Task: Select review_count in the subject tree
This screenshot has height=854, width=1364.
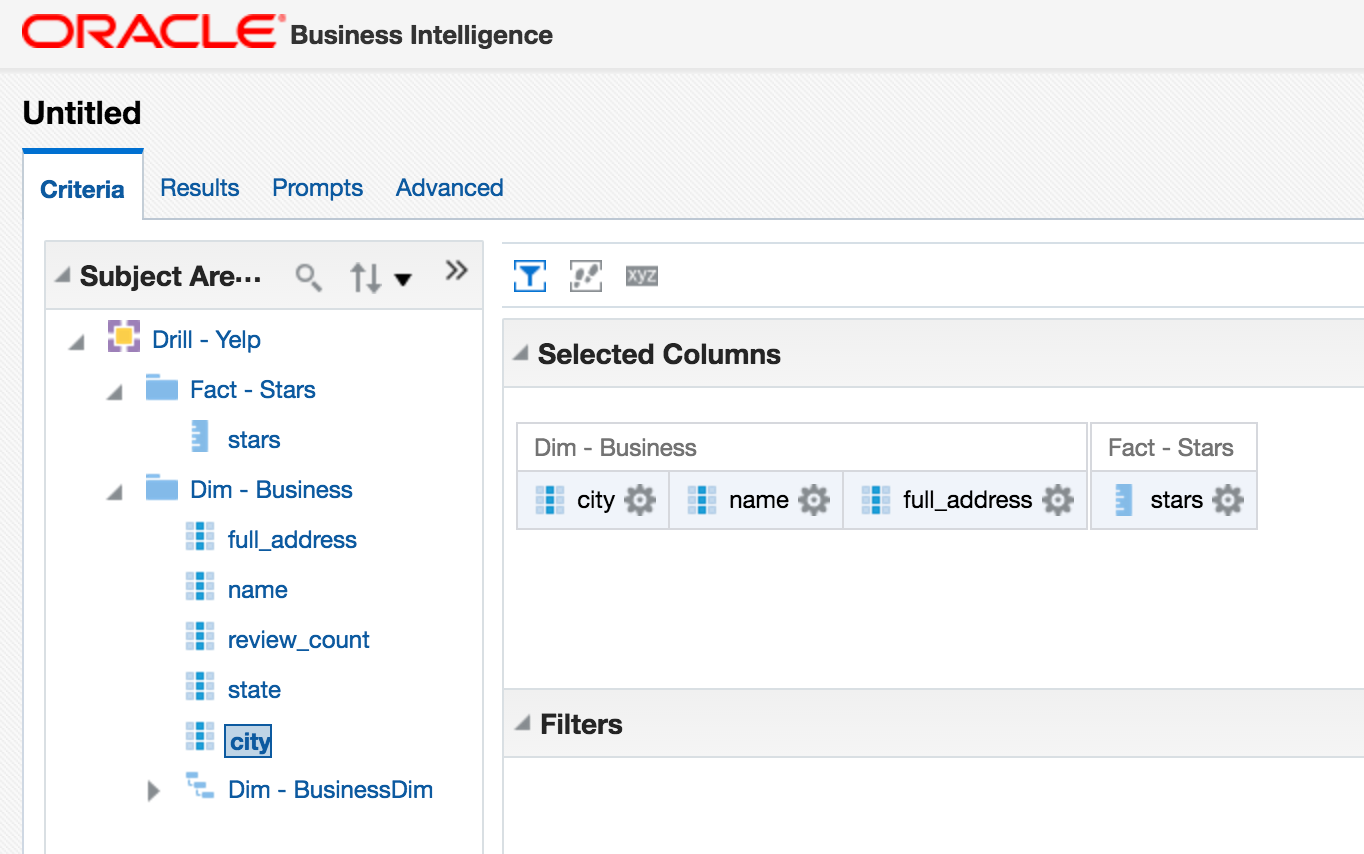Action: coord(298,640)
